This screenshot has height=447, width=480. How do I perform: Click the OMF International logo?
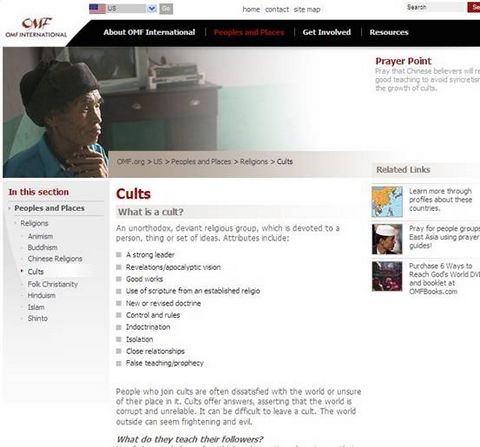click(x=36, y=27)
